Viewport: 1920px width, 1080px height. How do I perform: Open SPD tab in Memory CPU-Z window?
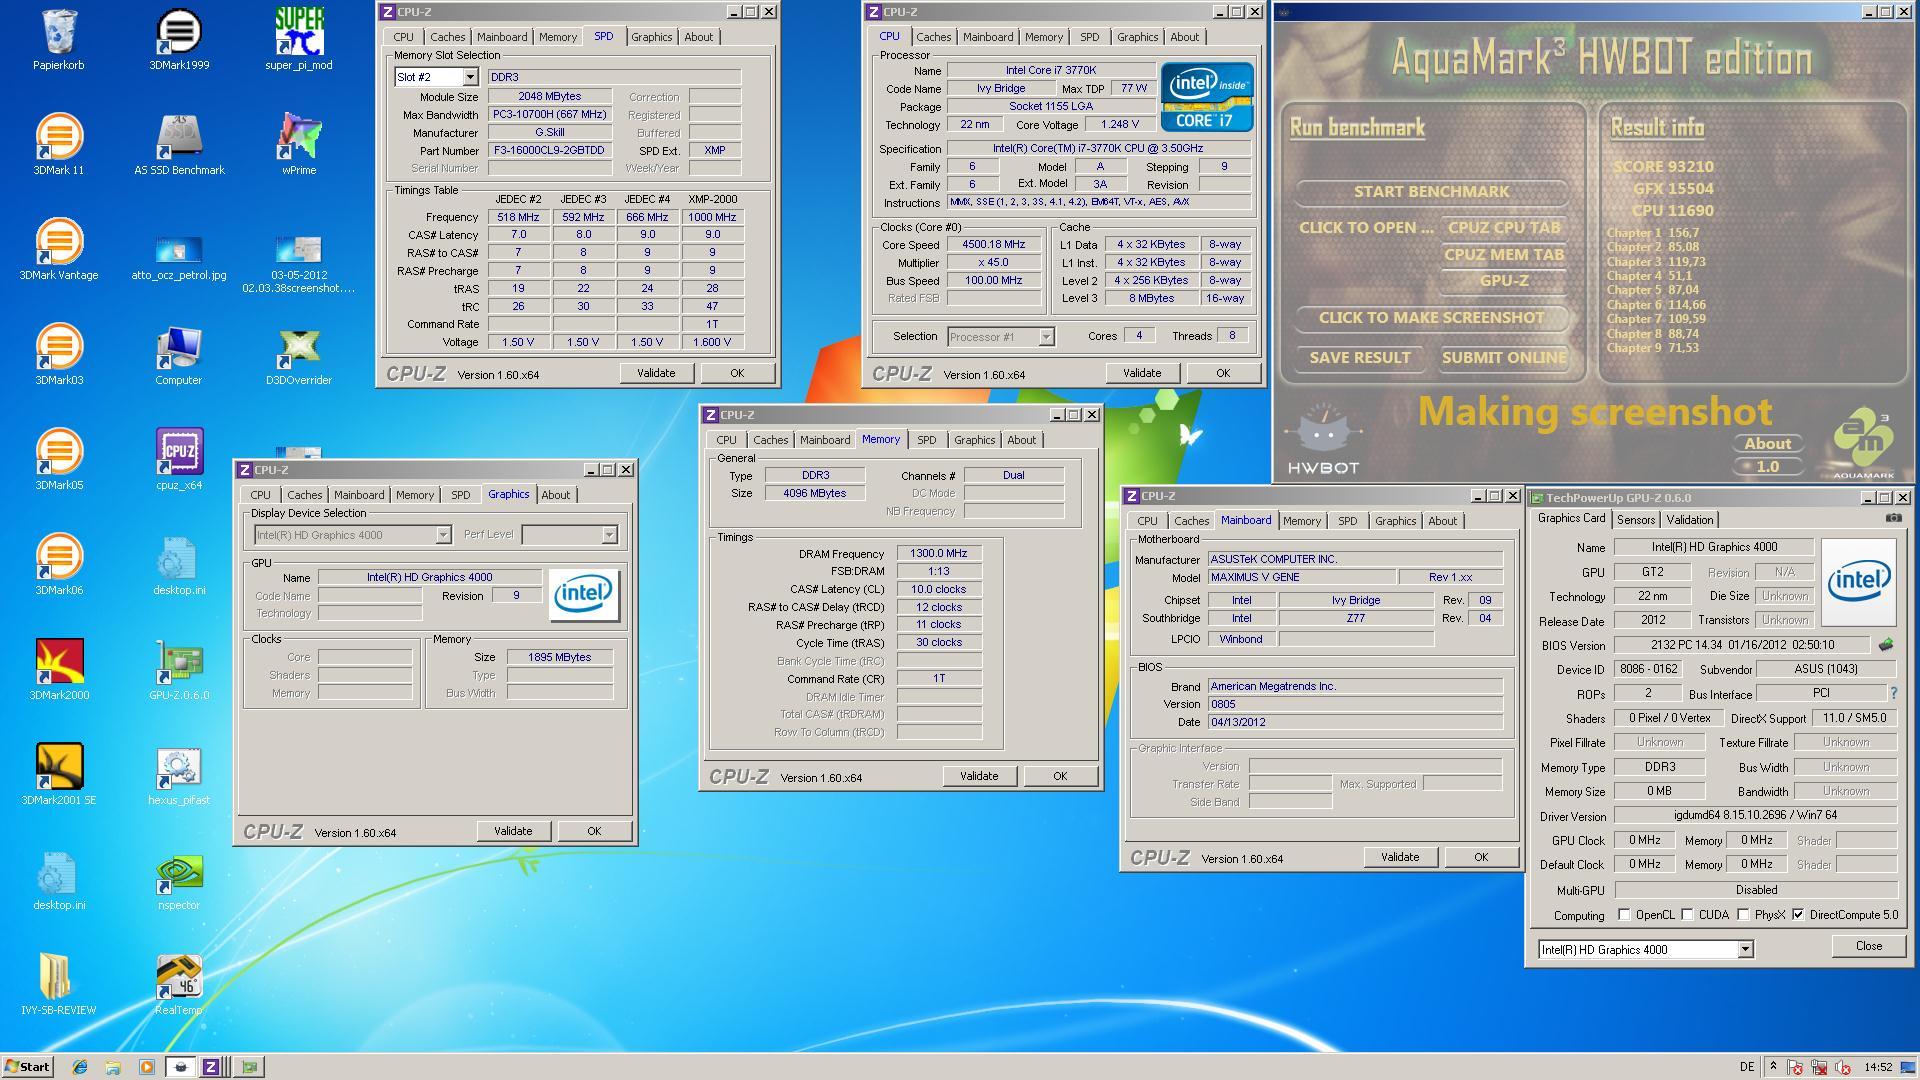(926, 440)
